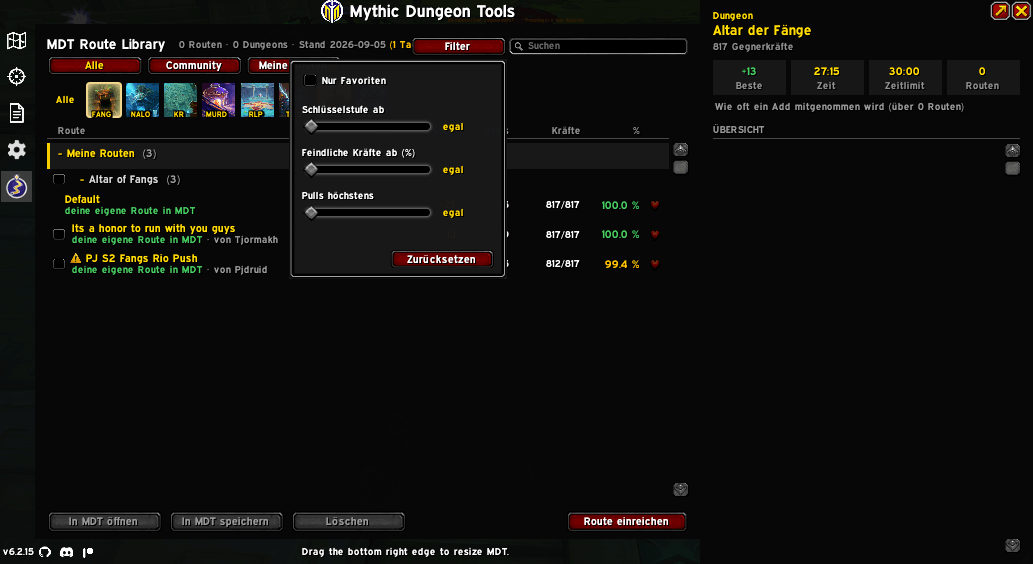
Task: Click the Schlüsselstufe ab slider handle
Action: click(x=311, y=127)
